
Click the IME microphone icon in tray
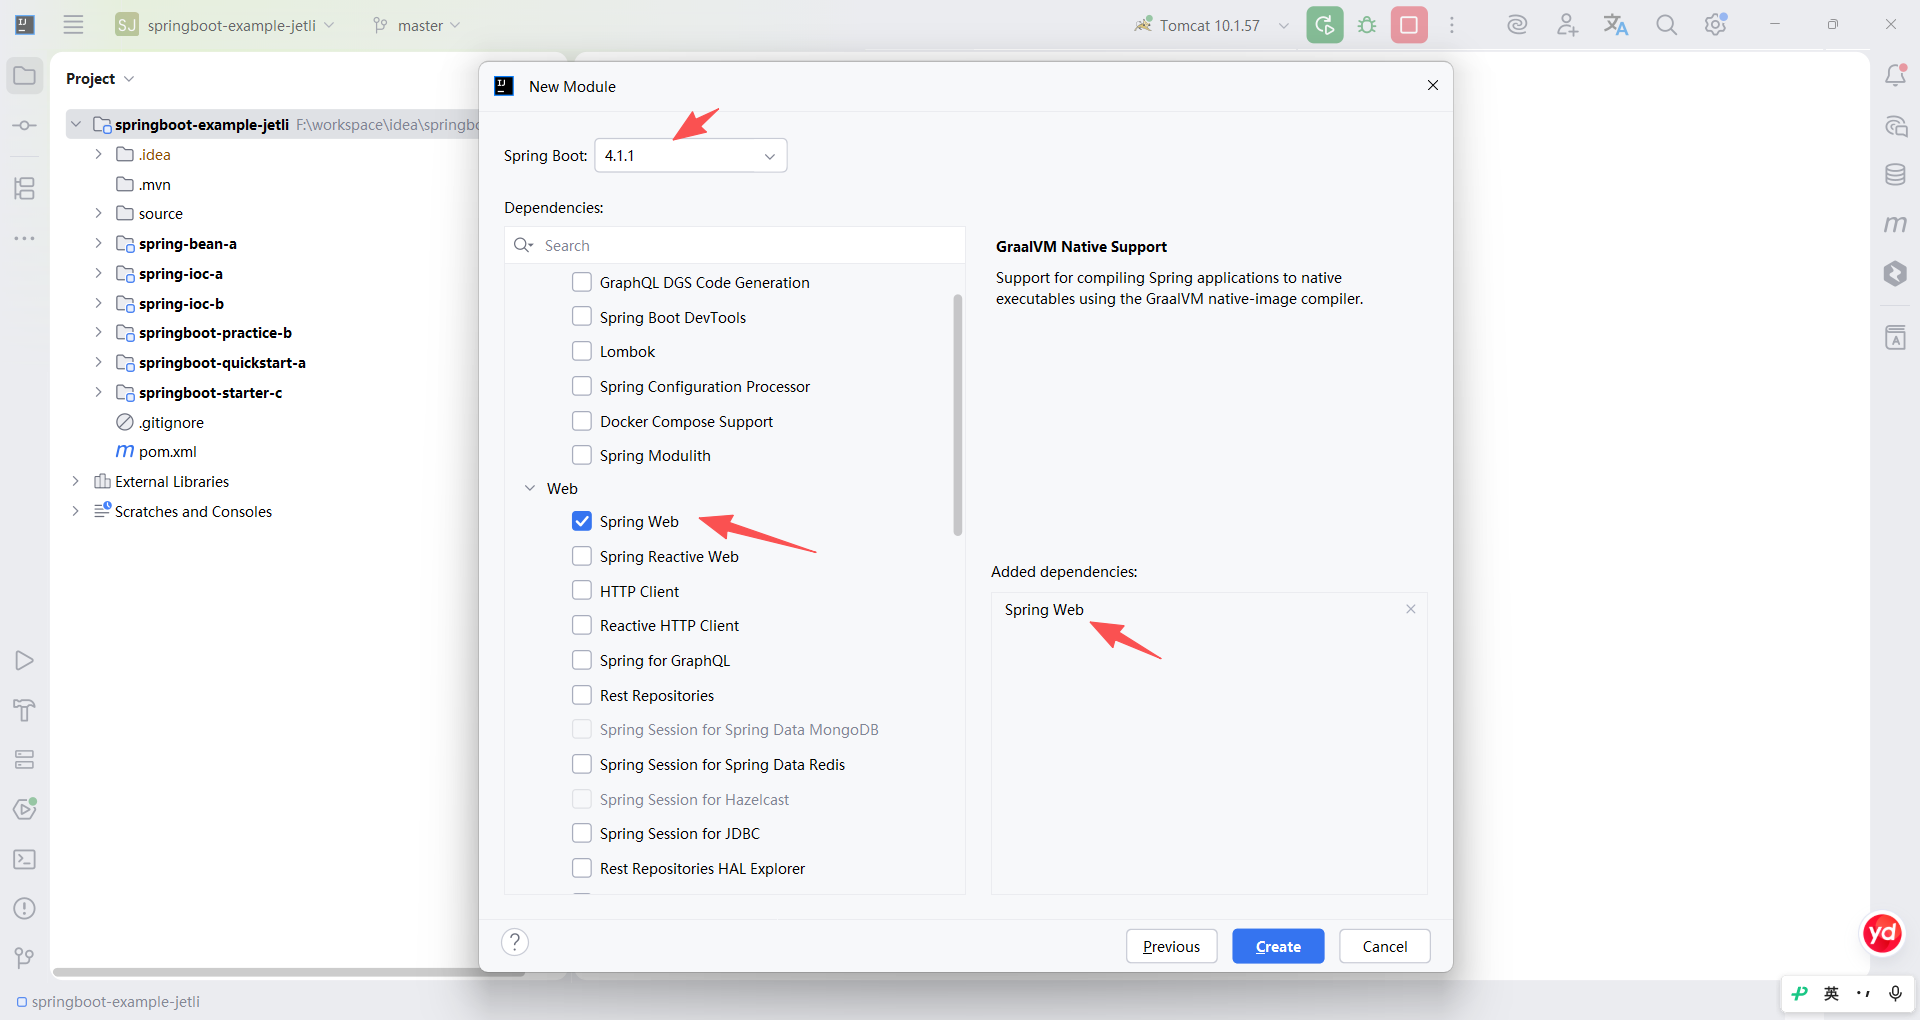[x=1895, y=993]
